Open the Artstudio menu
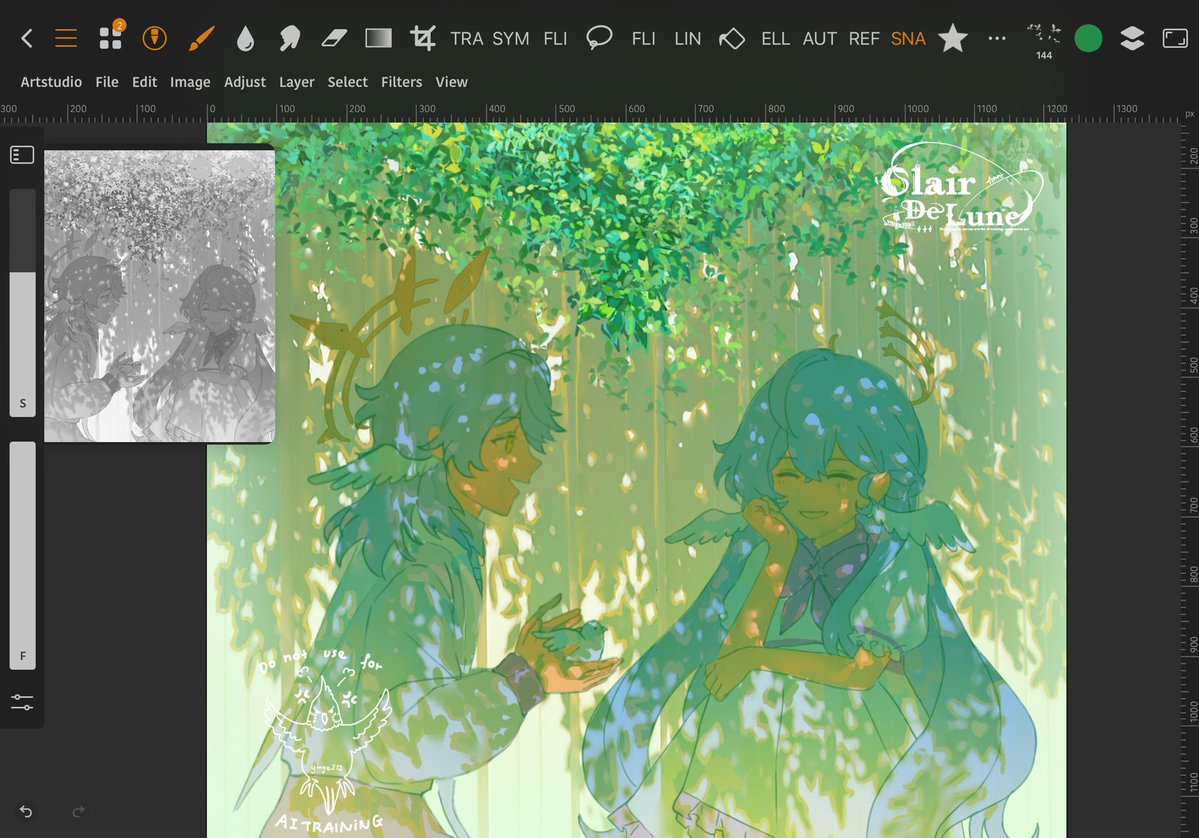The width and height of the screenshot is (1199, 838). (x=51, y=82)
